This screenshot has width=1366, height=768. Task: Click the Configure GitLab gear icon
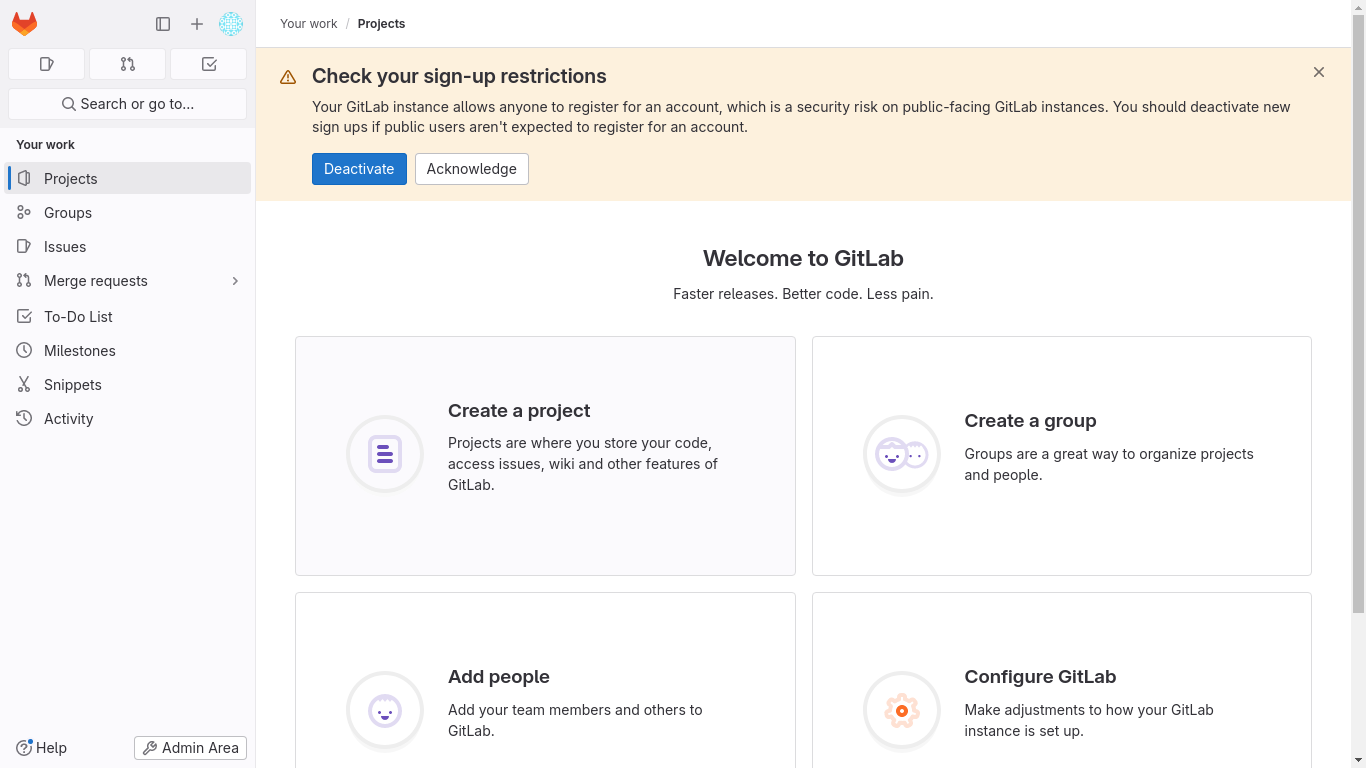[901, 711]
